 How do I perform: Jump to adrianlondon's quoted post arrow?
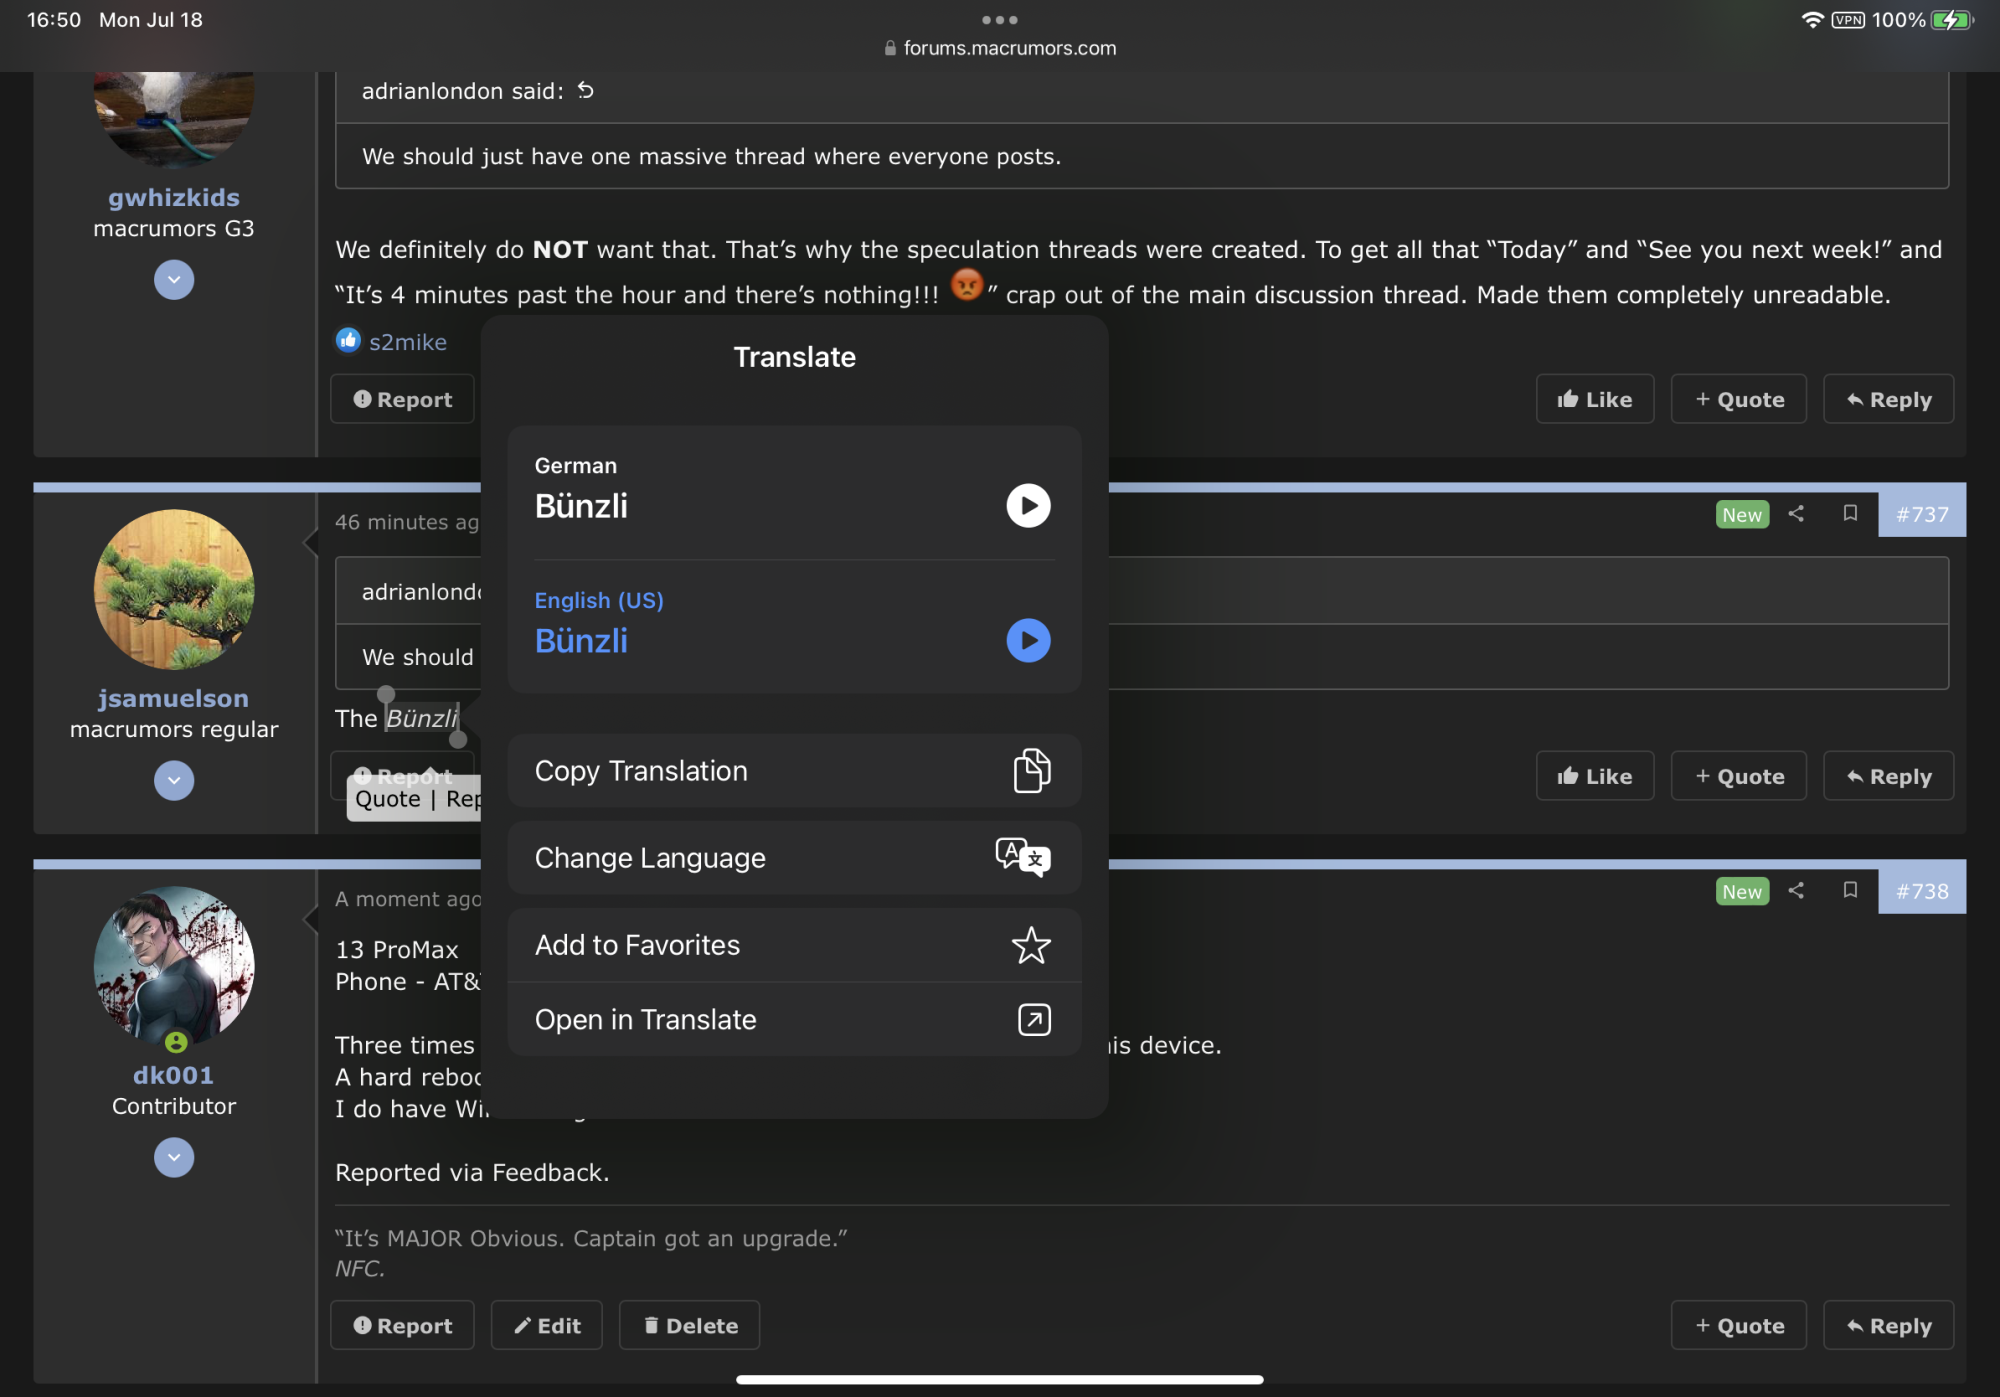[586, 91]
